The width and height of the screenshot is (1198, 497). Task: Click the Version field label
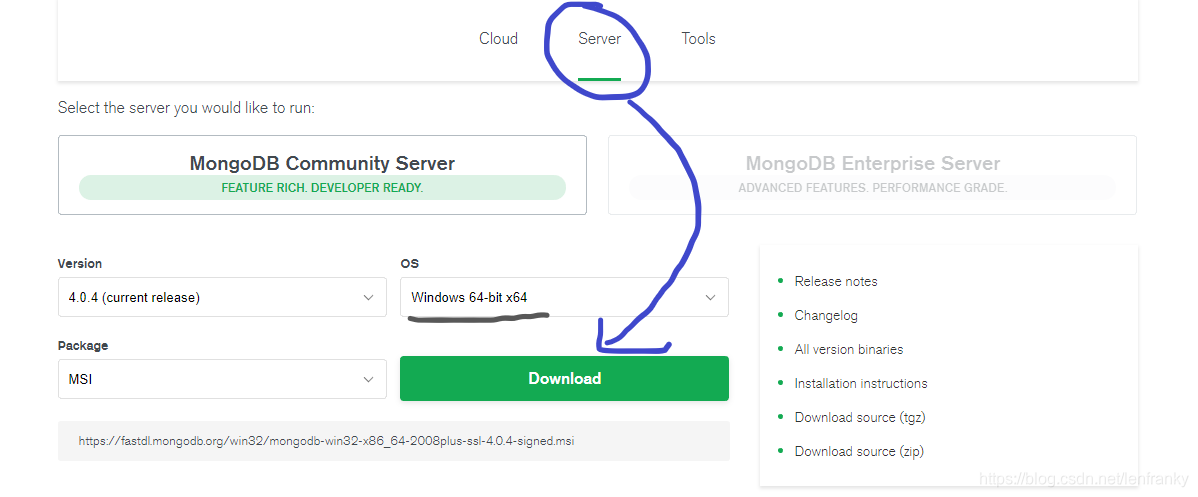[x=79, y=264]
